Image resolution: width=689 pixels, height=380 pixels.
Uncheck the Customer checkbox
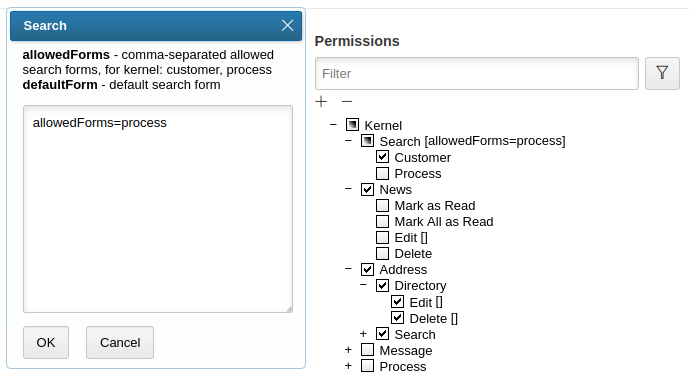[x=382, y=157]
